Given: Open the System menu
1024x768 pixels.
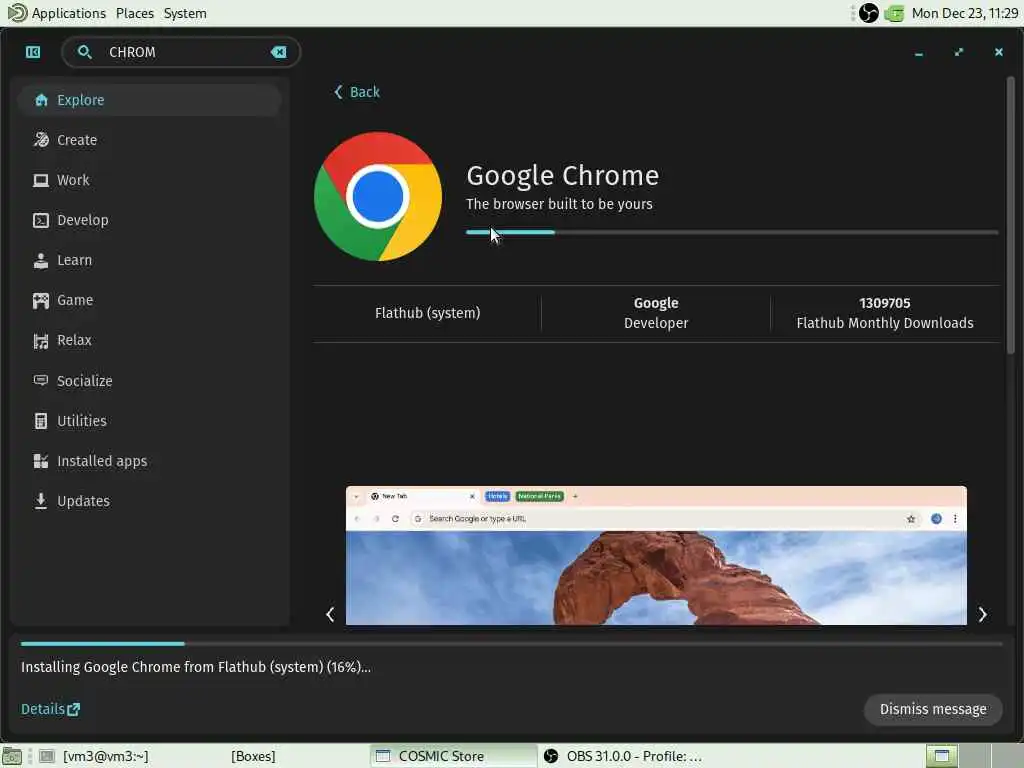Looking at the screenshot, I should pos(185,13).
